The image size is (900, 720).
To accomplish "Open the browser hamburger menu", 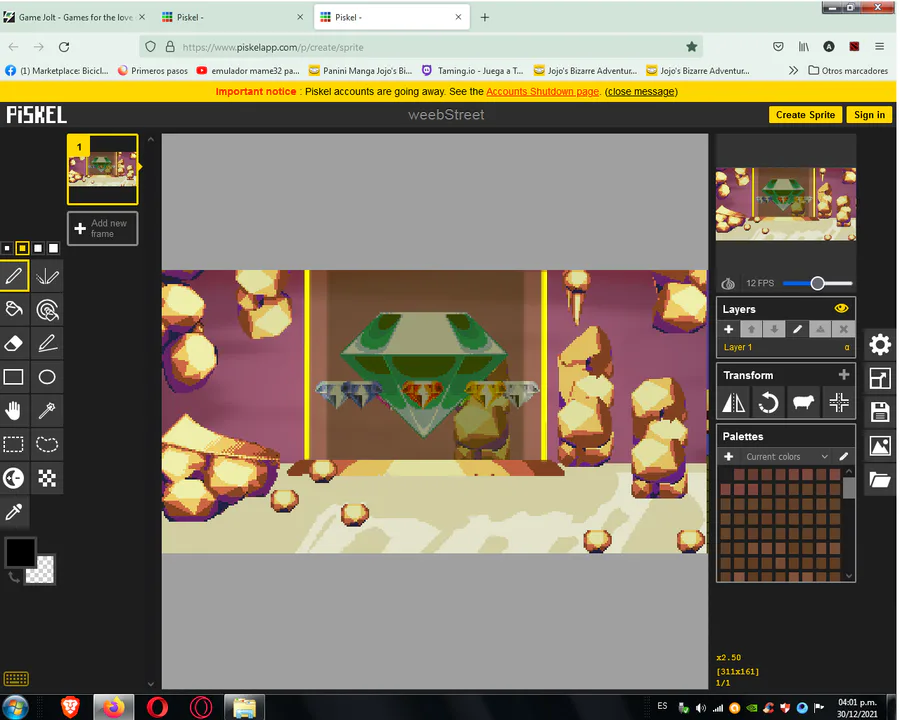I will (879, 47).
